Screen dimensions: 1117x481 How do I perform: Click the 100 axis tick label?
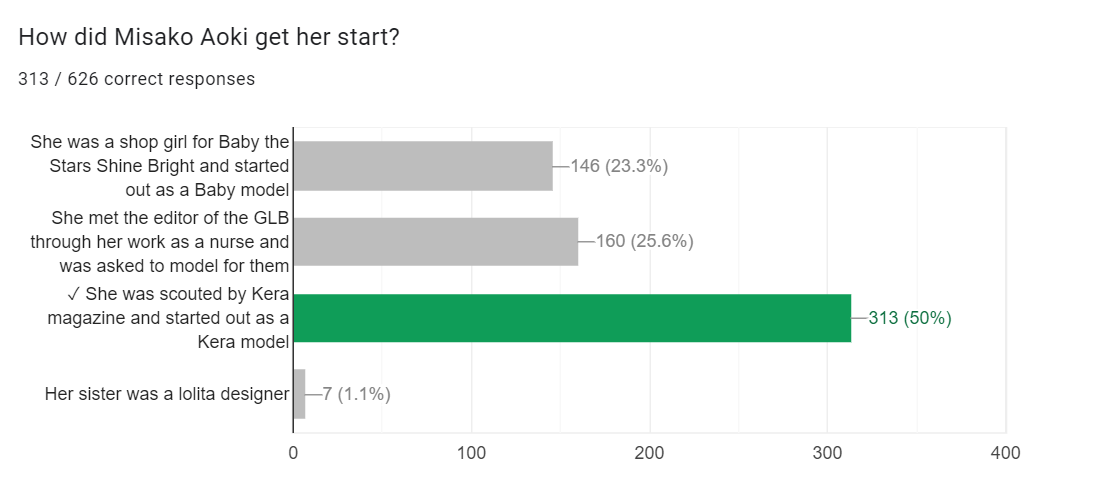471,453
